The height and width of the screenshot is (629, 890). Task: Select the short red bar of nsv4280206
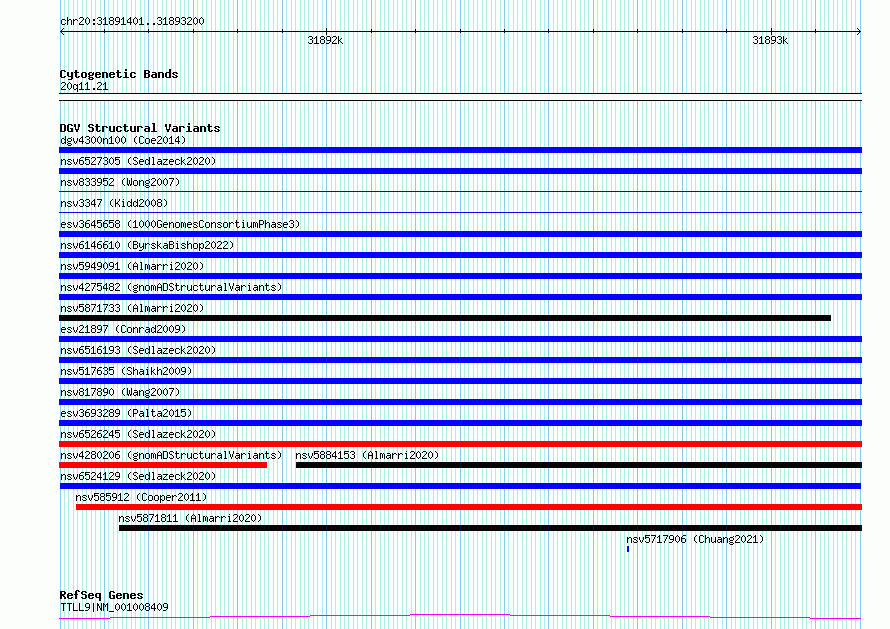[163, 465]
